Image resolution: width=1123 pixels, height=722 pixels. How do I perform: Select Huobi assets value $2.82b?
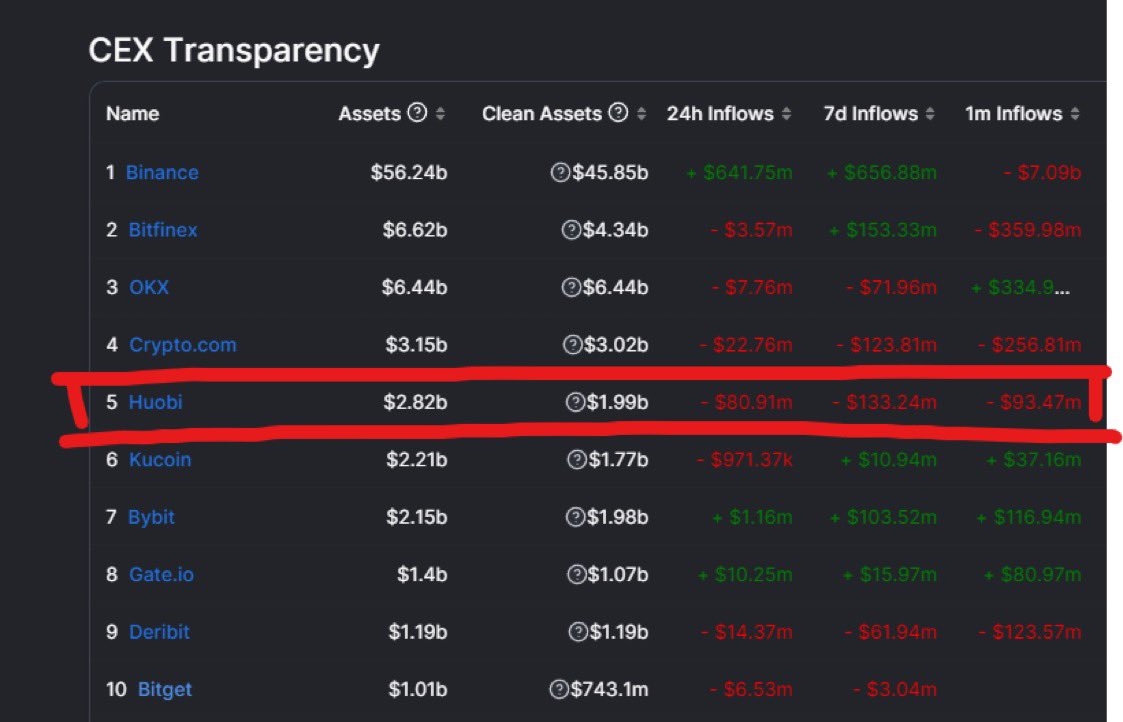tap(415, 403)
